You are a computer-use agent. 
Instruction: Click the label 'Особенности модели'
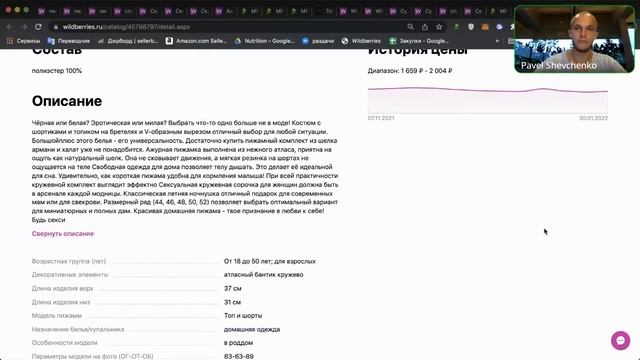click(x=64, y=342)
